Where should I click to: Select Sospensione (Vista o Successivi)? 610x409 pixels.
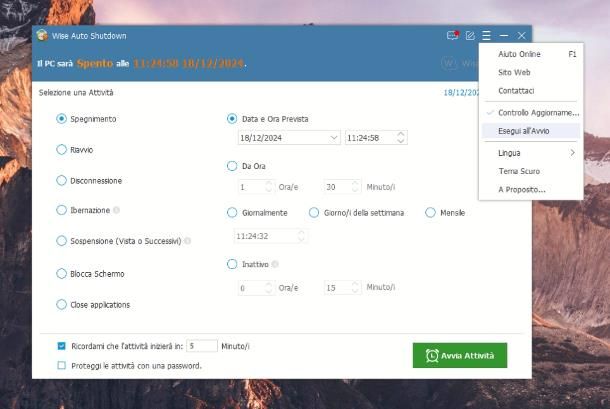(61, 241)
